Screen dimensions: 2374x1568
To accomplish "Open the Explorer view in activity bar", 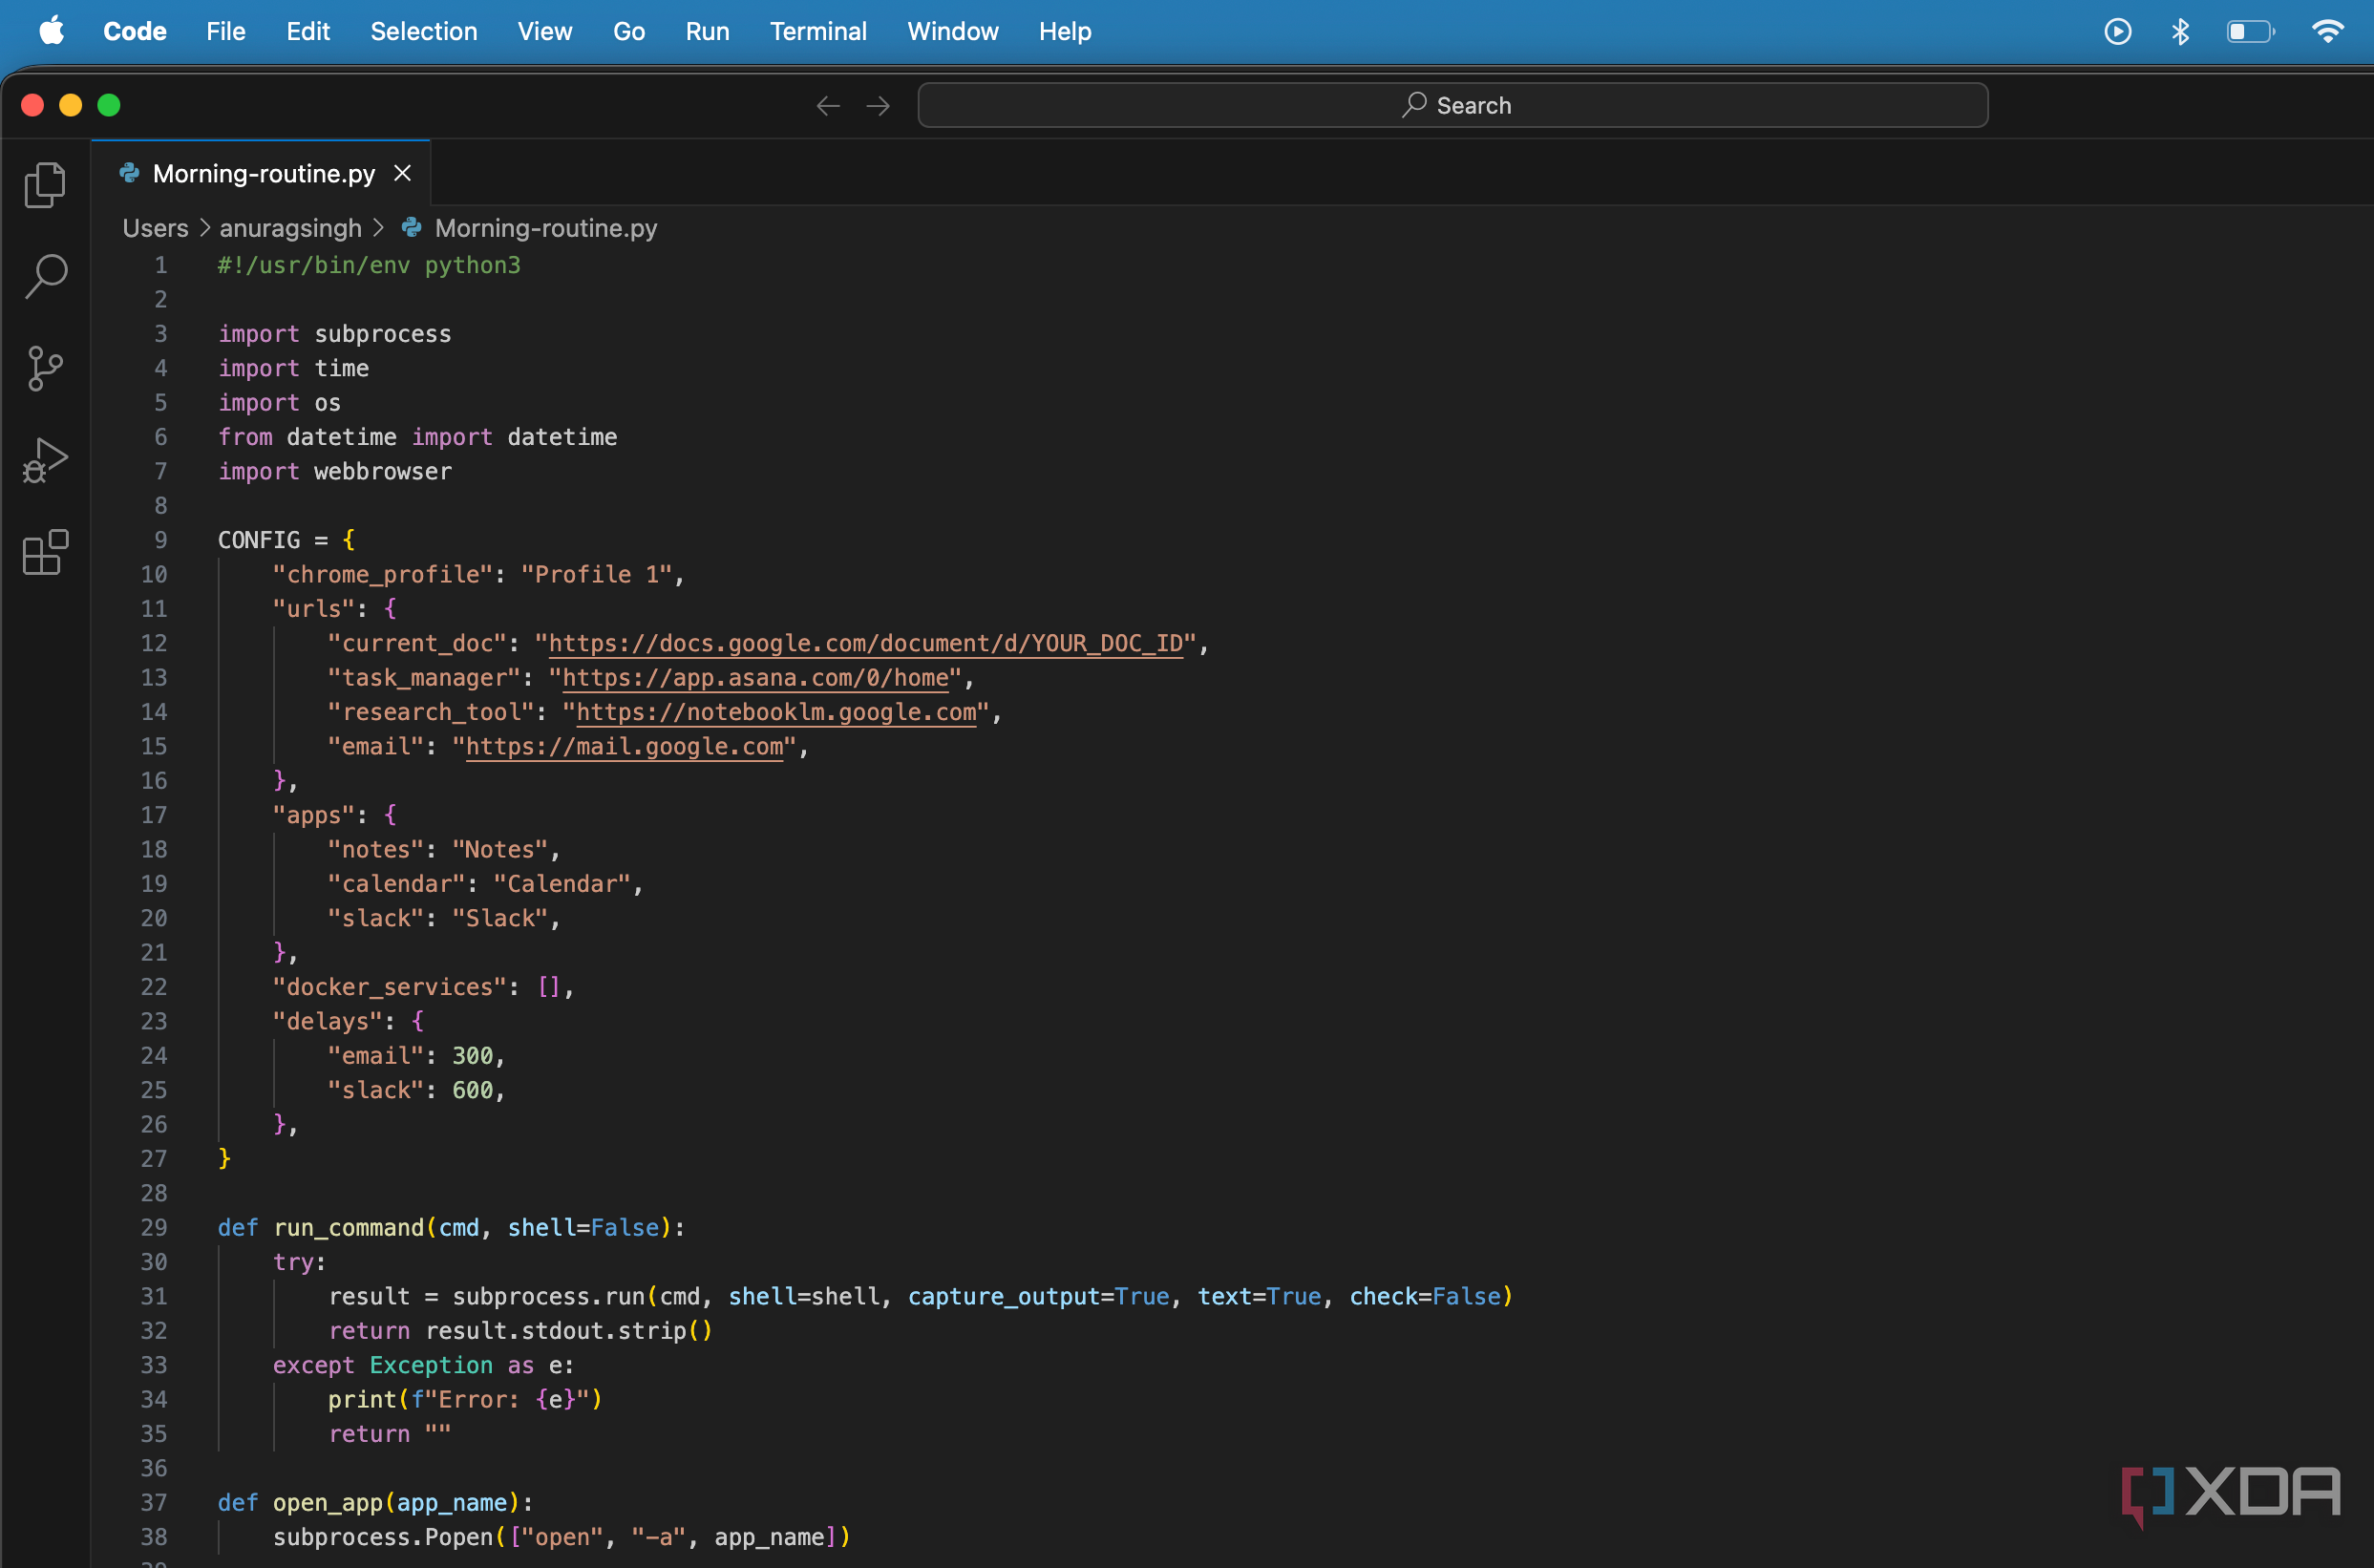I will pos(45,185).
